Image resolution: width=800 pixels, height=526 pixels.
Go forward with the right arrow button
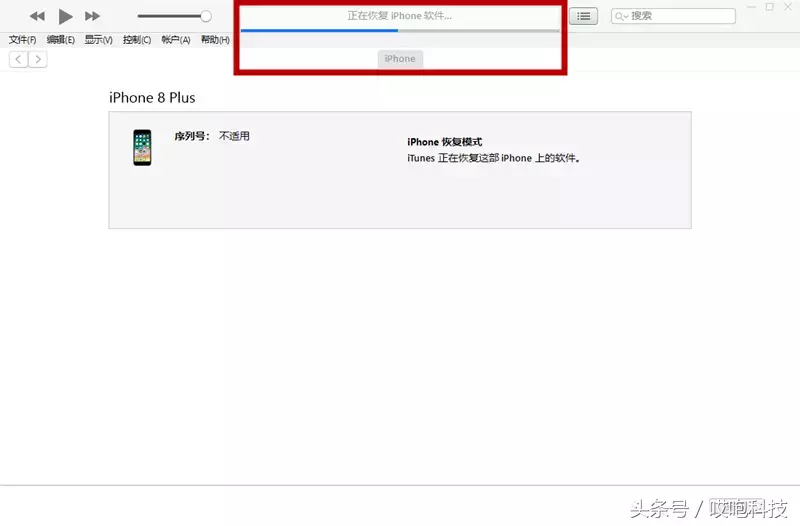[38, 59]
